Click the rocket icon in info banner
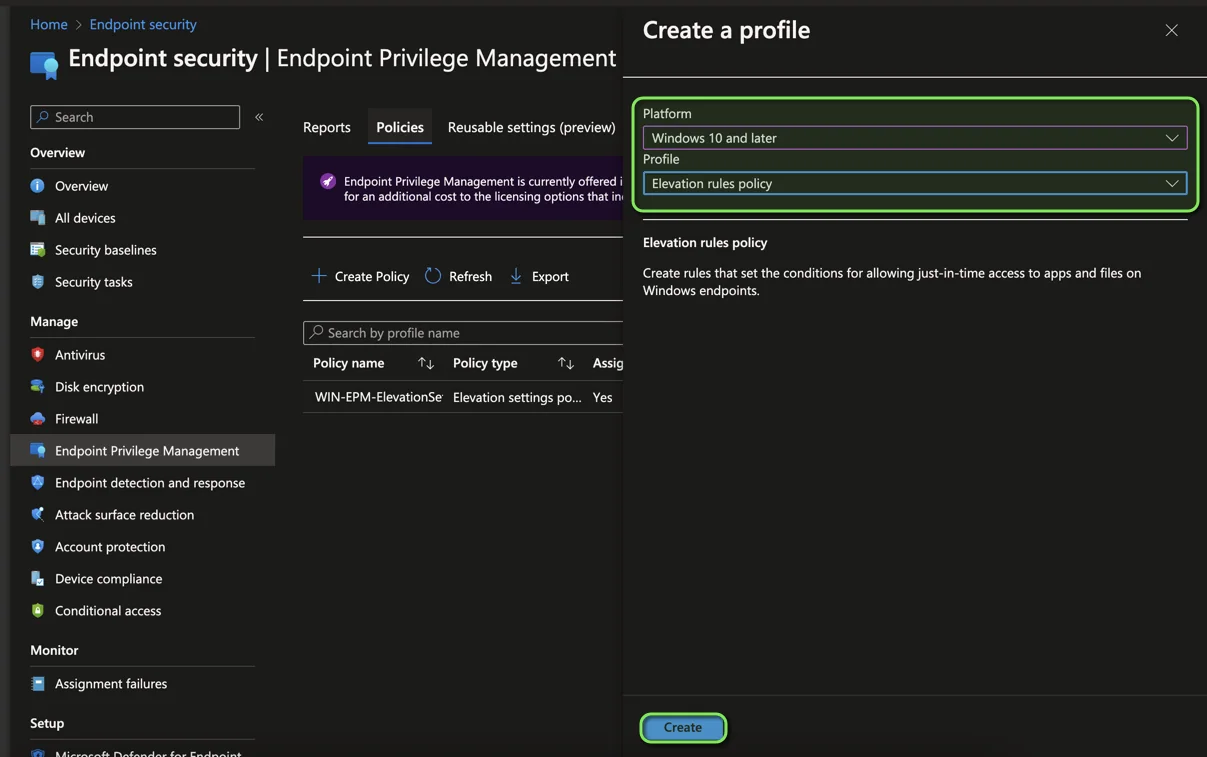This screenshot has height=757, width=1207. (328, 181)
